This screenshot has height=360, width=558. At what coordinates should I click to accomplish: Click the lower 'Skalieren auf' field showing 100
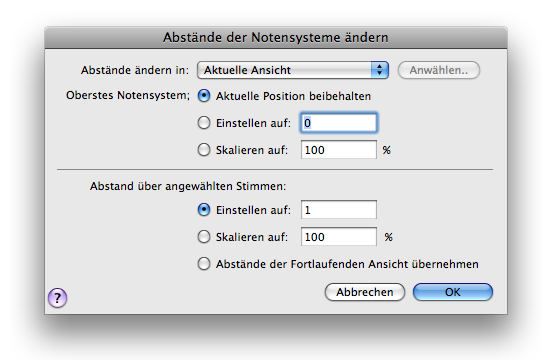[x=338, y=237]
